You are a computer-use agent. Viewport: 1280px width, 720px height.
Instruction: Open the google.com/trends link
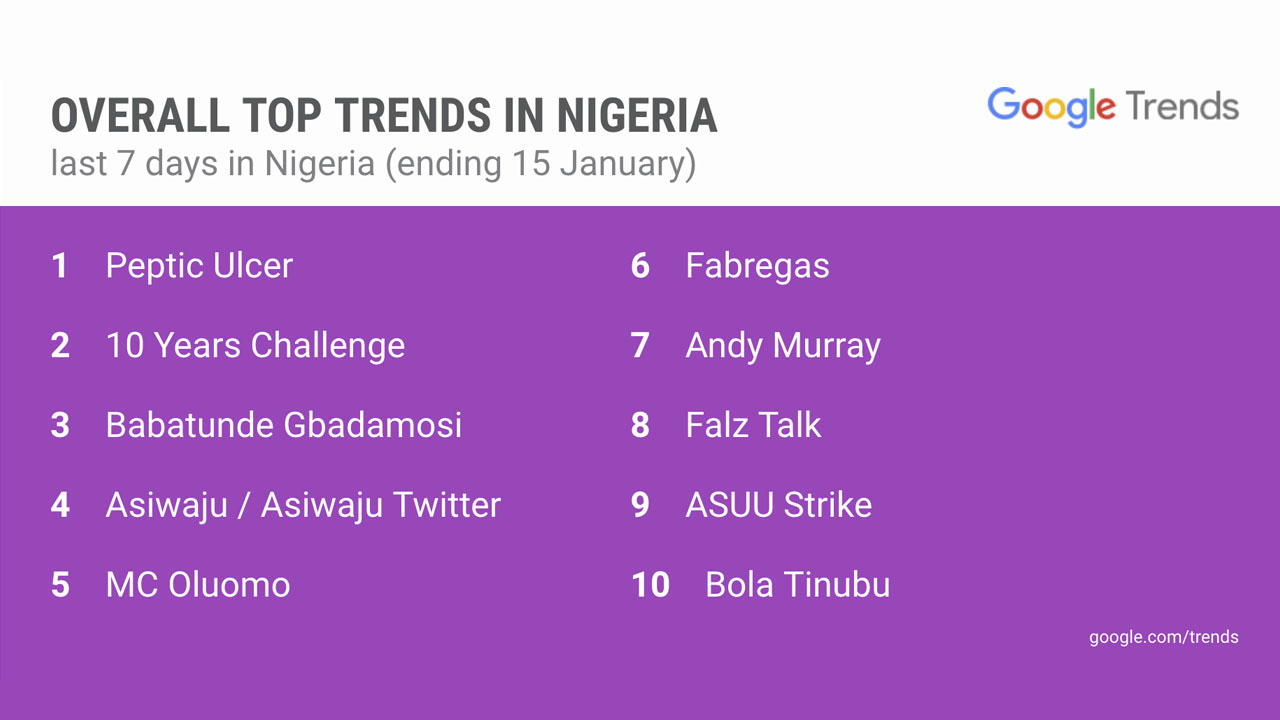(1163, 637)
